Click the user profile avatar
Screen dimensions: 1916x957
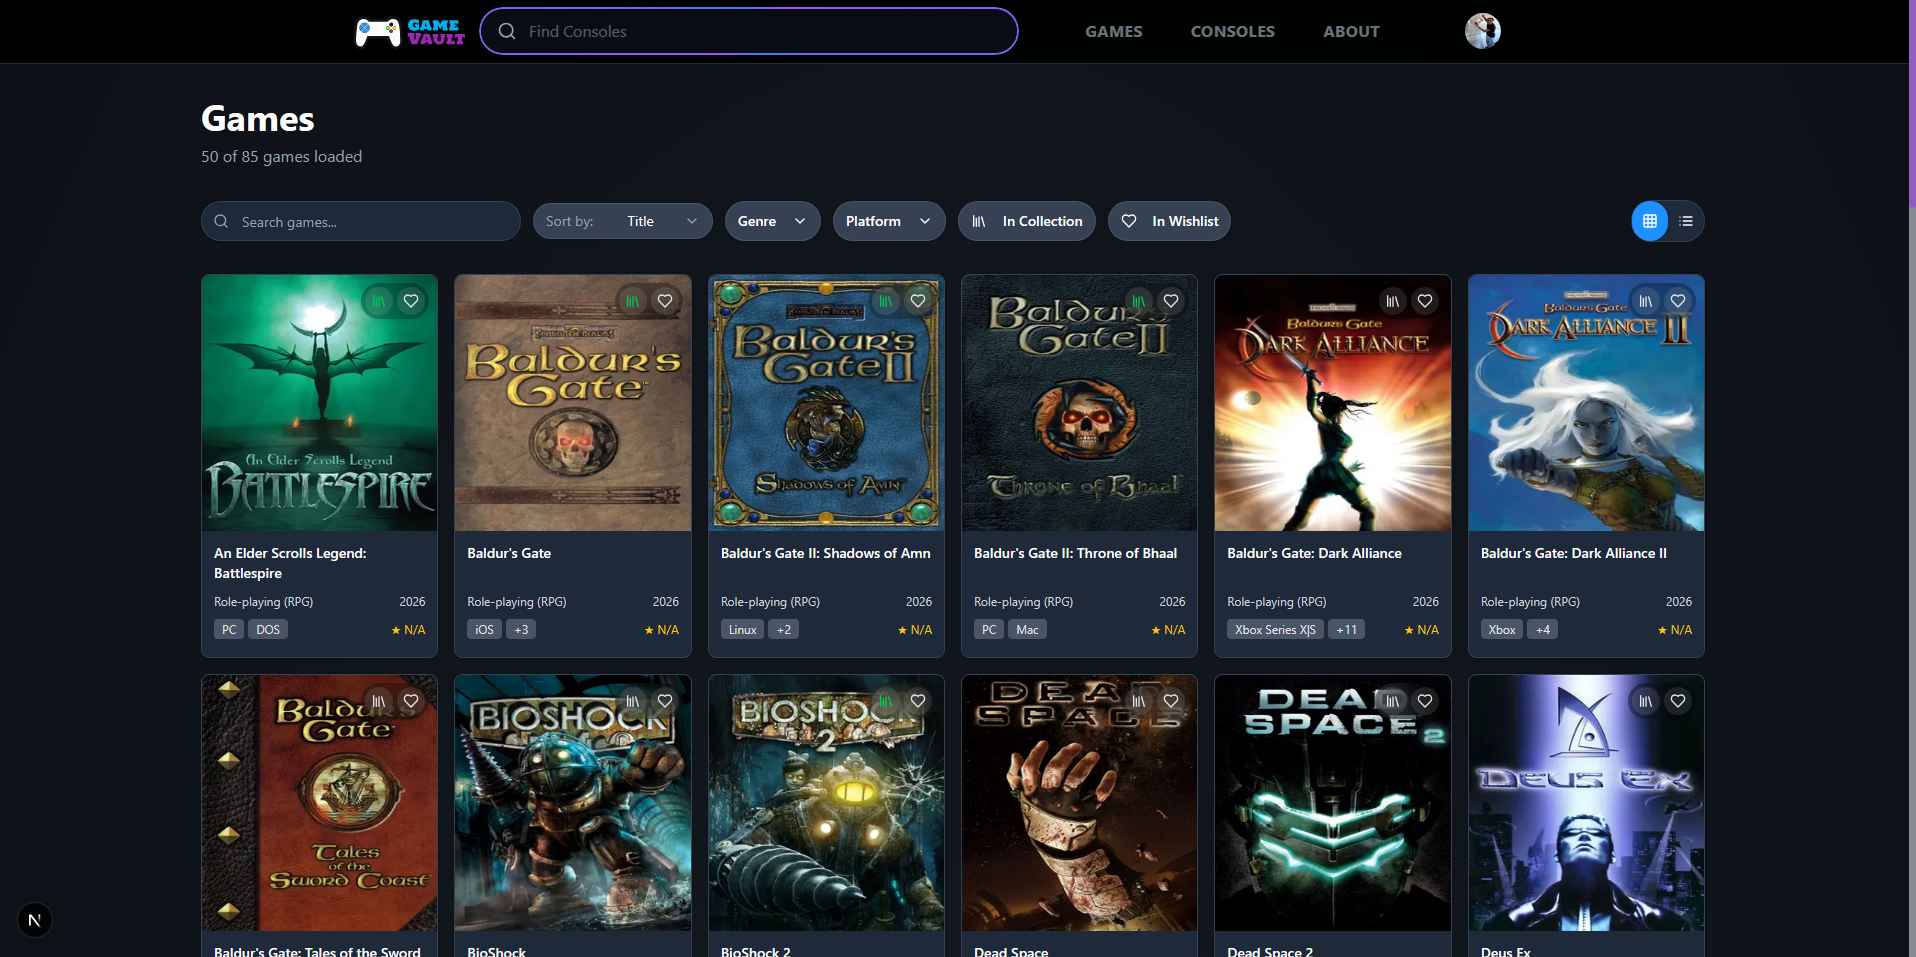tap(1482, 31)
